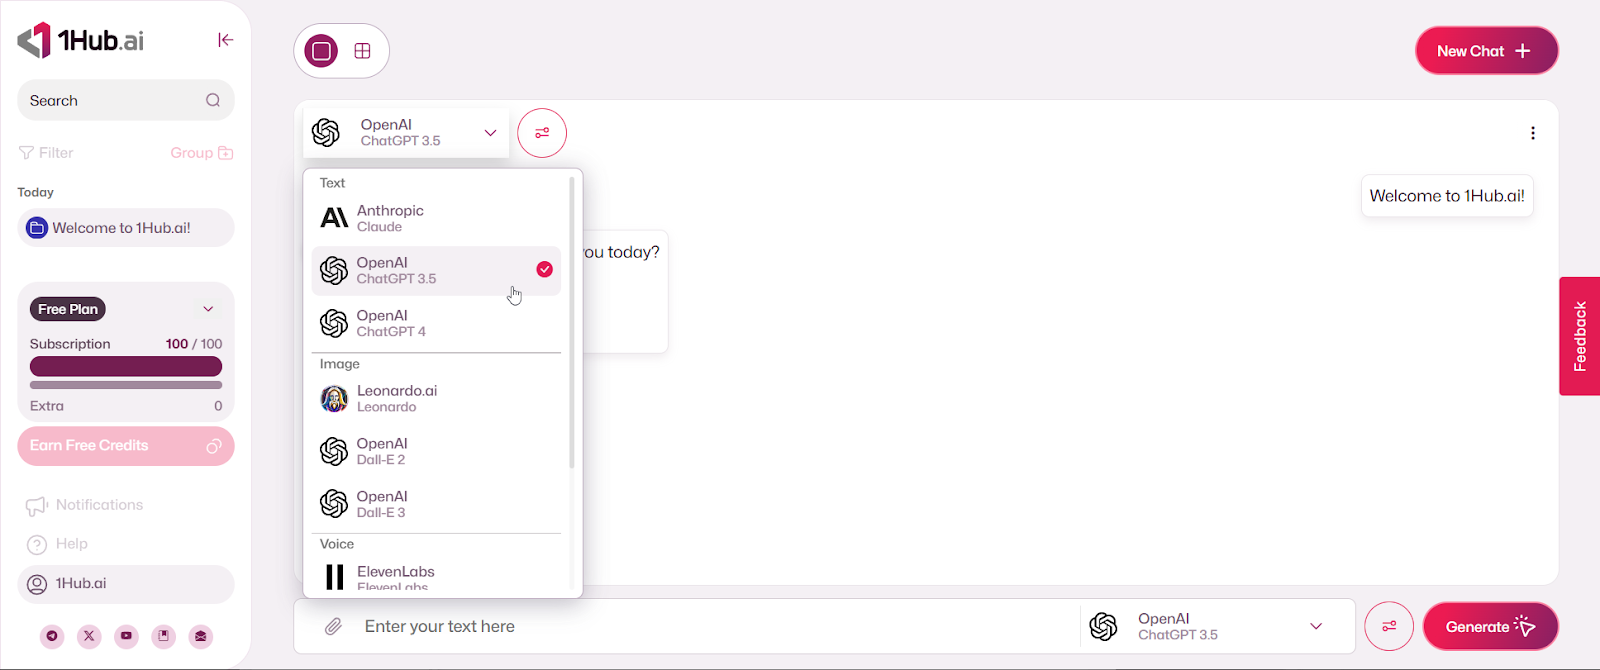Start a New Chat
This screenshot has height=670, width=1600.
1486,51
